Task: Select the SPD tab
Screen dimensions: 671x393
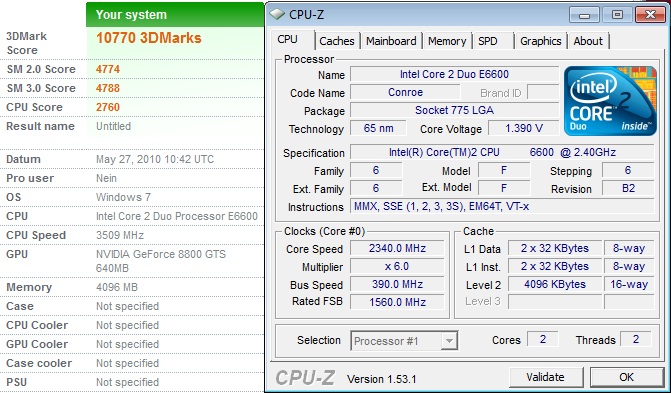Action: tap(488, 41)
